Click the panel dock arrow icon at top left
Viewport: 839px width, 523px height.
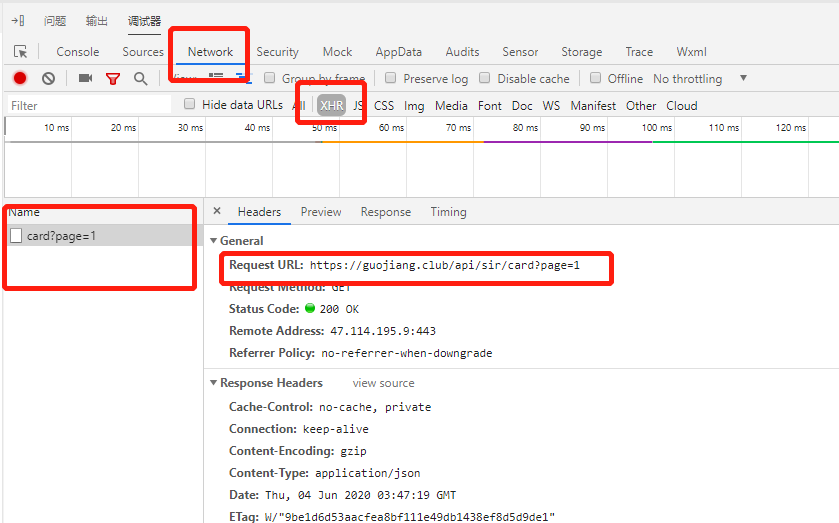click(18, 20)
